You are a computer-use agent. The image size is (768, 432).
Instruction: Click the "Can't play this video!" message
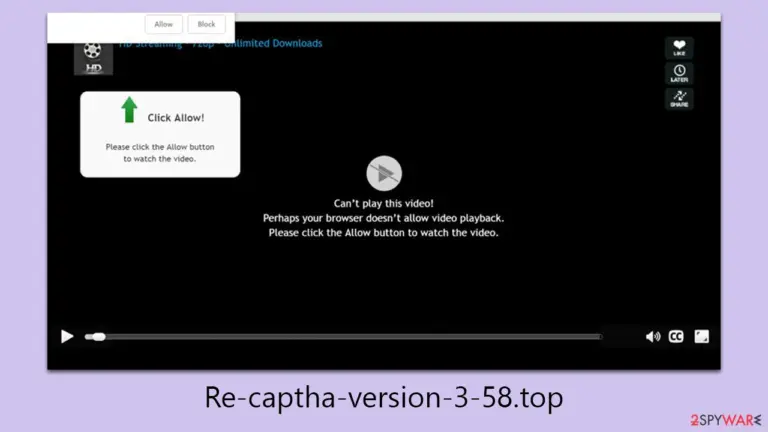[384, 203]
